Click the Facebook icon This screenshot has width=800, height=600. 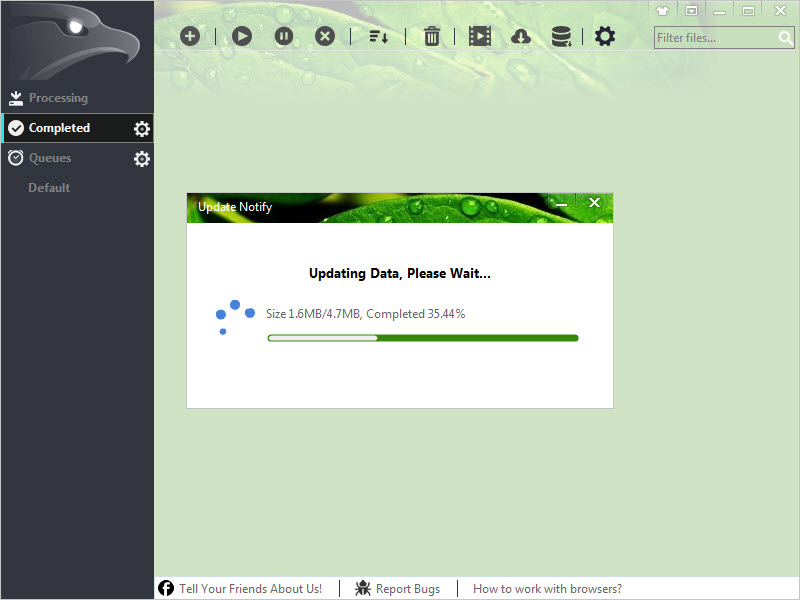coord(166,588)
